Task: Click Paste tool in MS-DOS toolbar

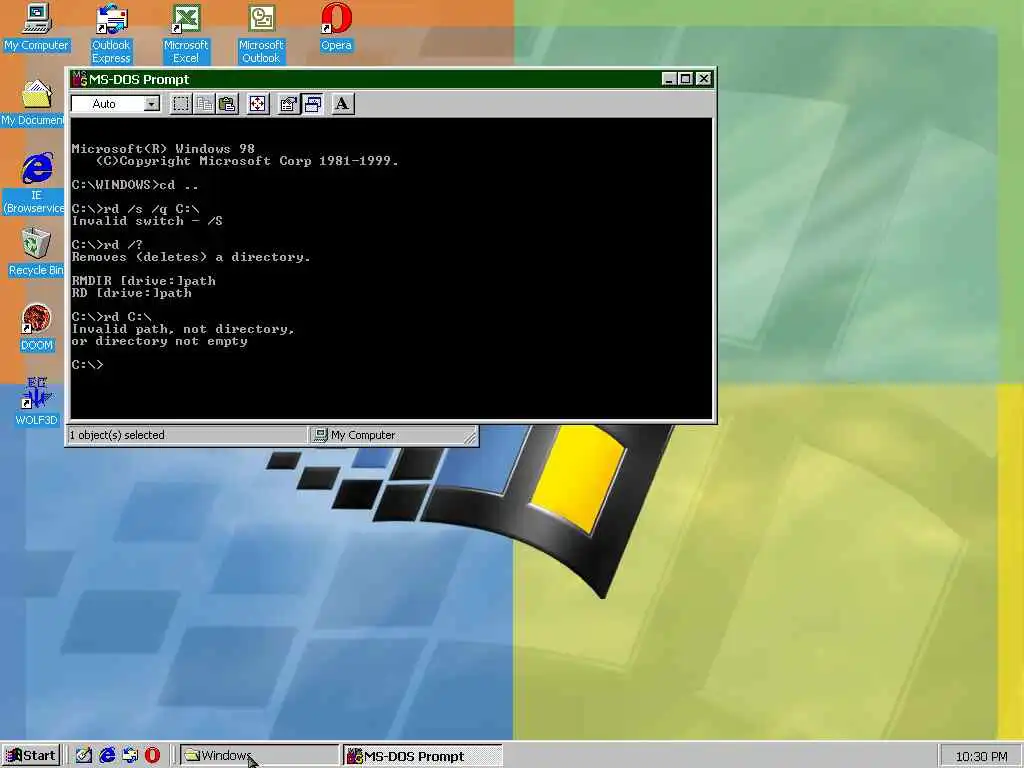Action: (227, 104)
